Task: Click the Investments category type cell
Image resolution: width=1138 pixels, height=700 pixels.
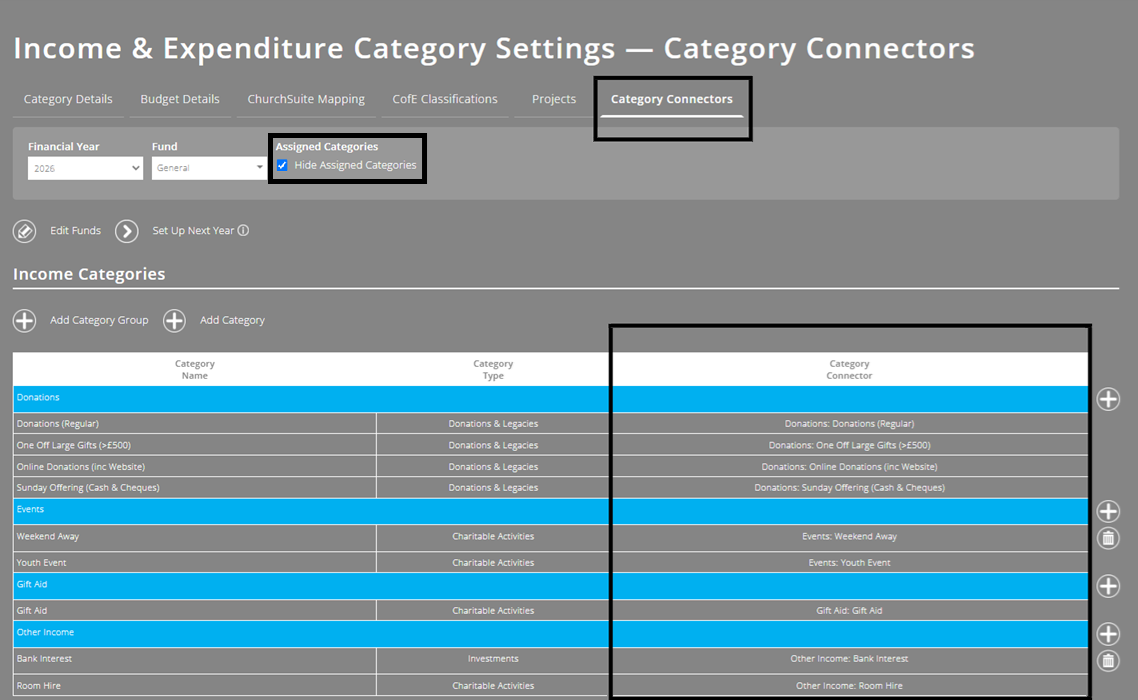Action: click(494, 659)
